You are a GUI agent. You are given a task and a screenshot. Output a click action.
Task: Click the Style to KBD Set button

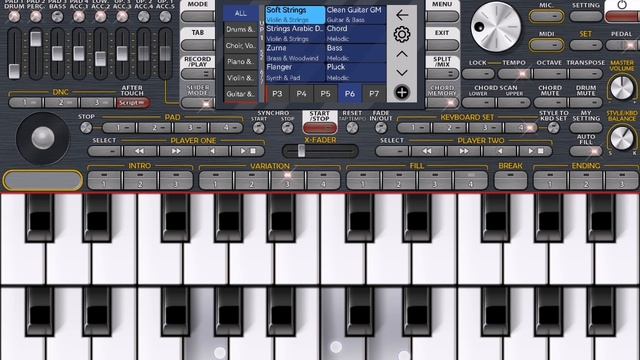click(x=553, y=128)
